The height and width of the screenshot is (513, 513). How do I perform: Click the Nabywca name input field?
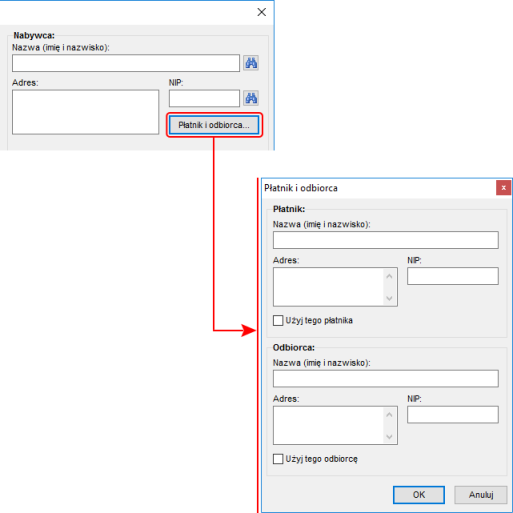point(126,63)
